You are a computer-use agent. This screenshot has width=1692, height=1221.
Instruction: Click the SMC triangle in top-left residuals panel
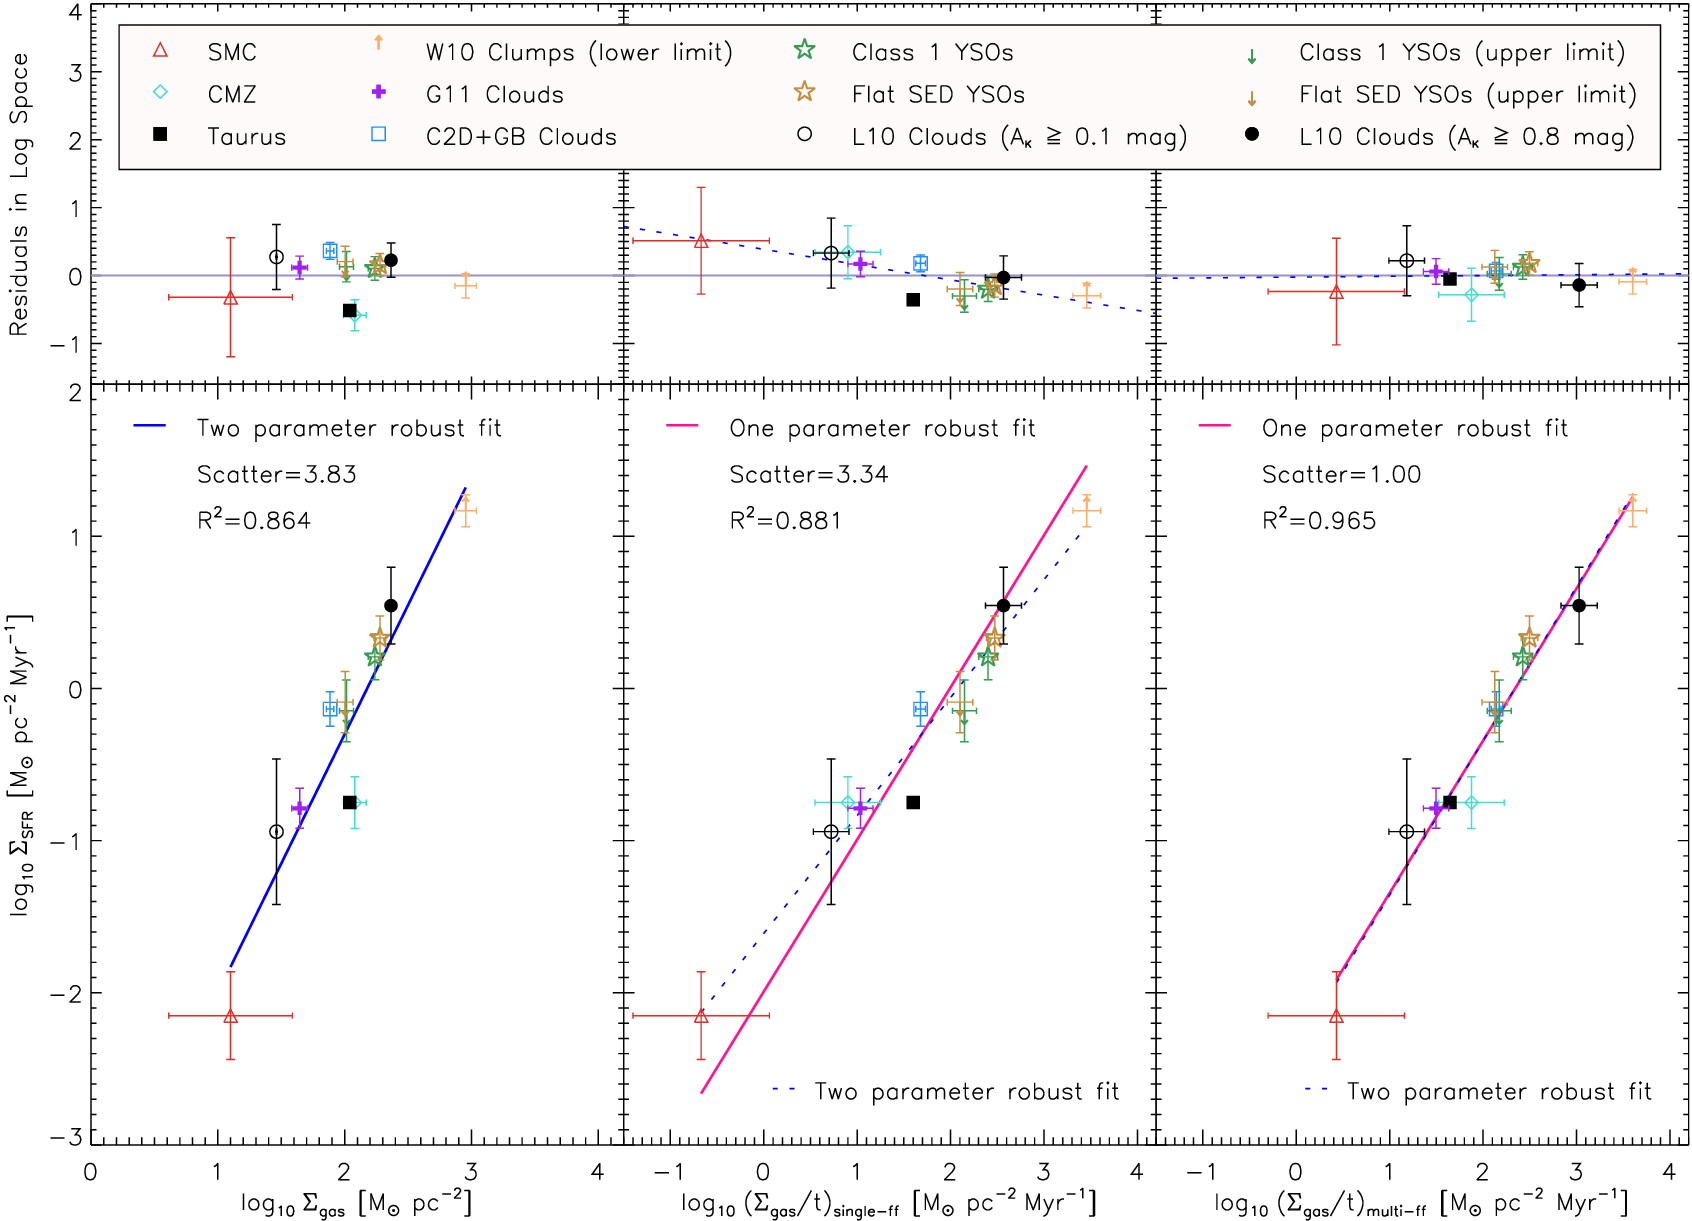[x=231, y=297]
